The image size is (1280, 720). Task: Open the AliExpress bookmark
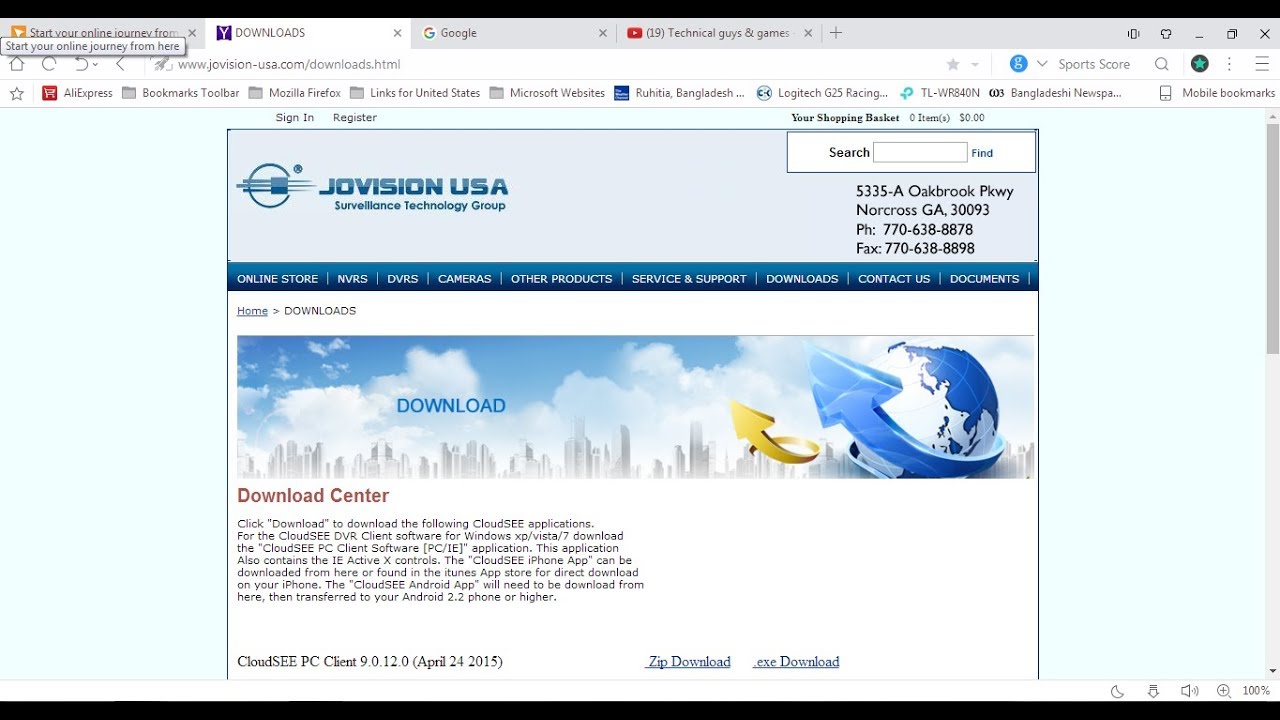click(78, 93)
